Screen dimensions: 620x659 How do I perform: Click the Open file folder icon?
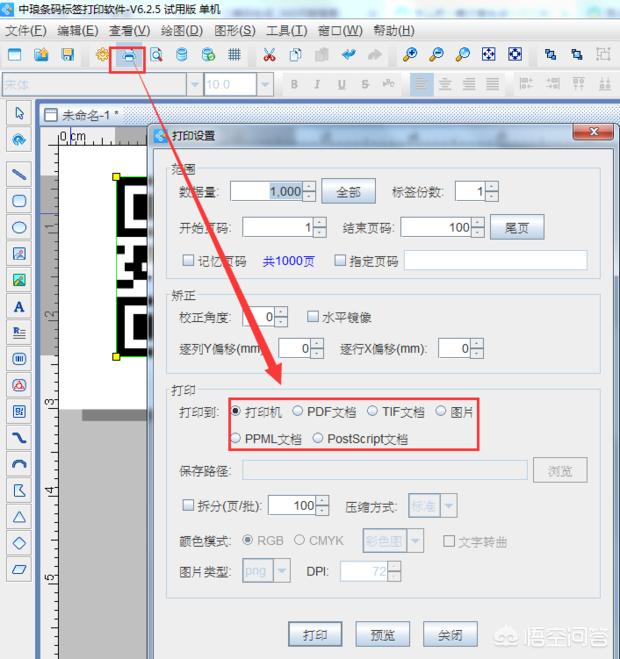tap(41, 55)
